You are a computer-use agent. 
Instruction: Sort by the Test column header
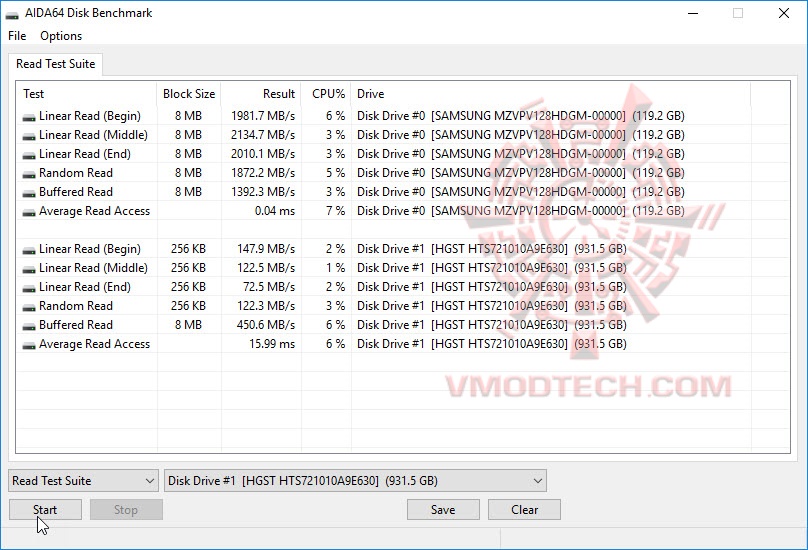point(87,94)
